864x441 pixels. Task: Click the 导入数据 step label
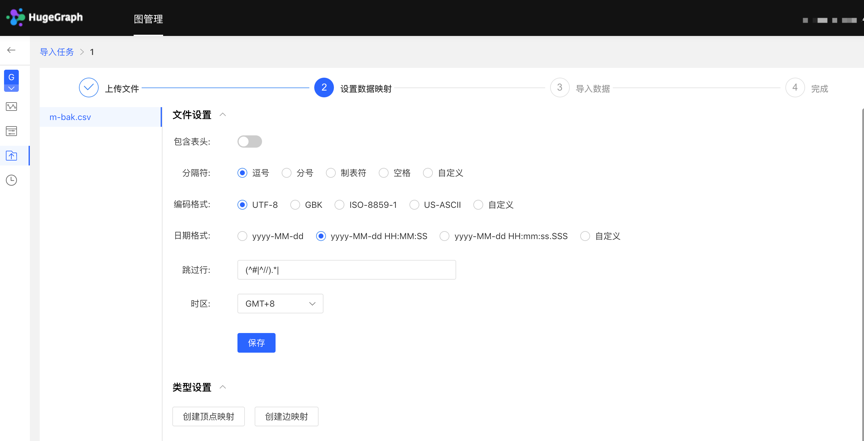click(593, 88)
